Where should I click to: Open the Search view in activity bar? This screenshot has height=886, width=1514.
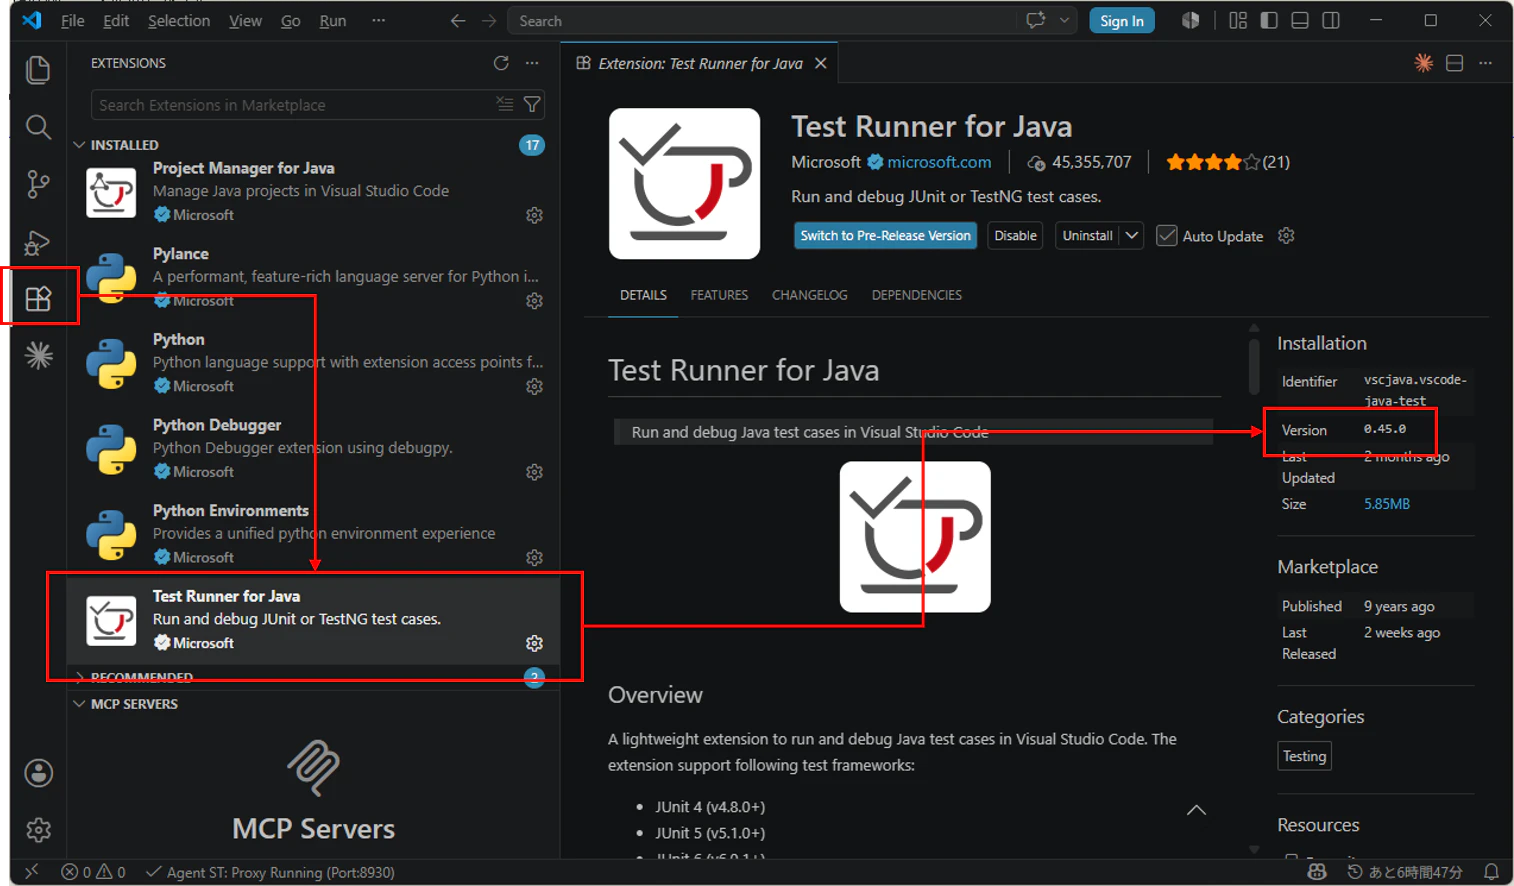pos(38,127)
